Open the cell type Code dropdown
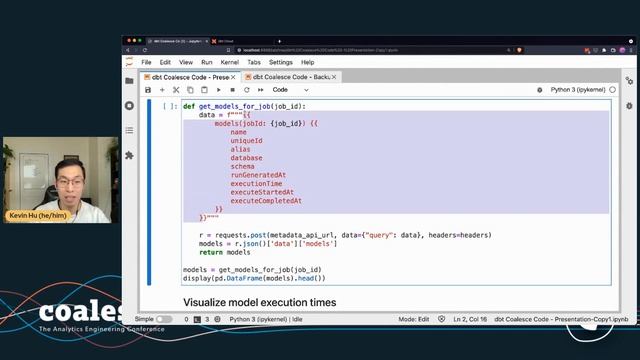640x360 pixels. click(290, 90)
